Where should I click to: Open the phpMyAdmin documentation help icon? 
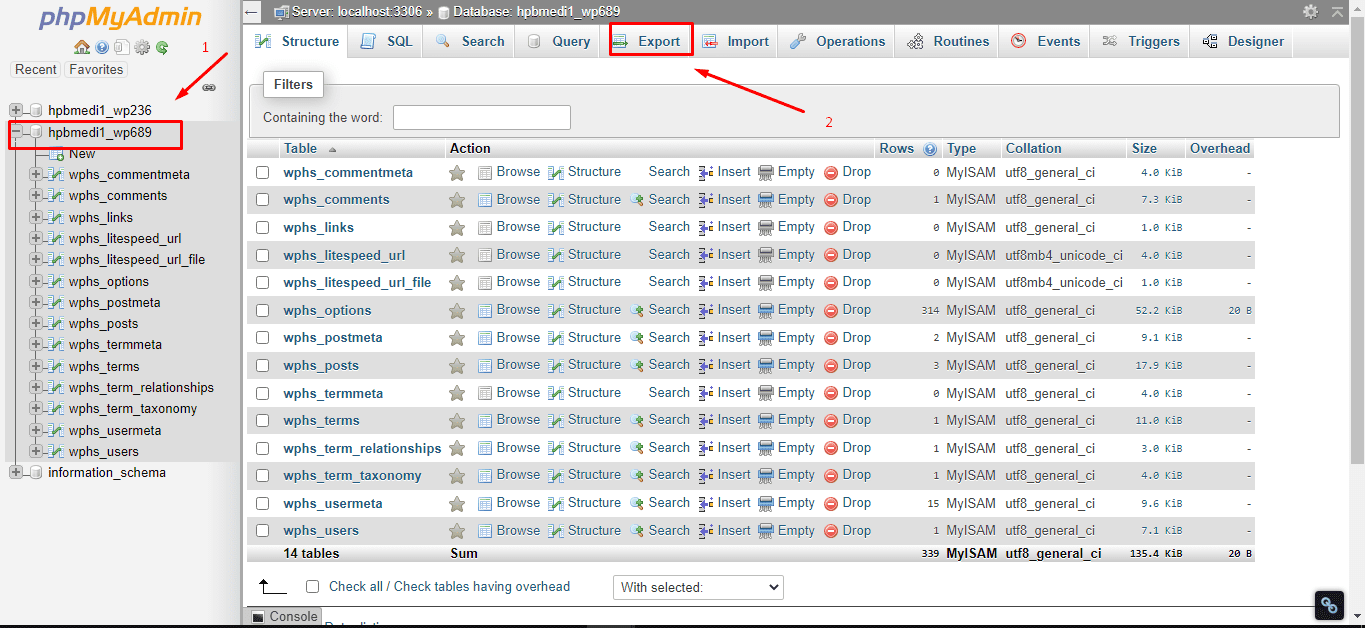(x=102, y=47)
